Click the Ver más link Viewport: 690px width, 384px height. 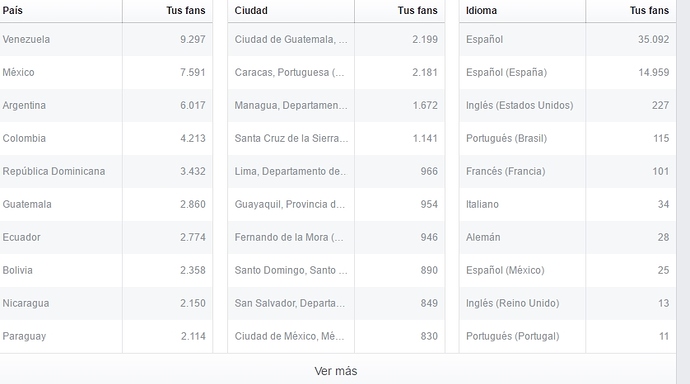336,371
